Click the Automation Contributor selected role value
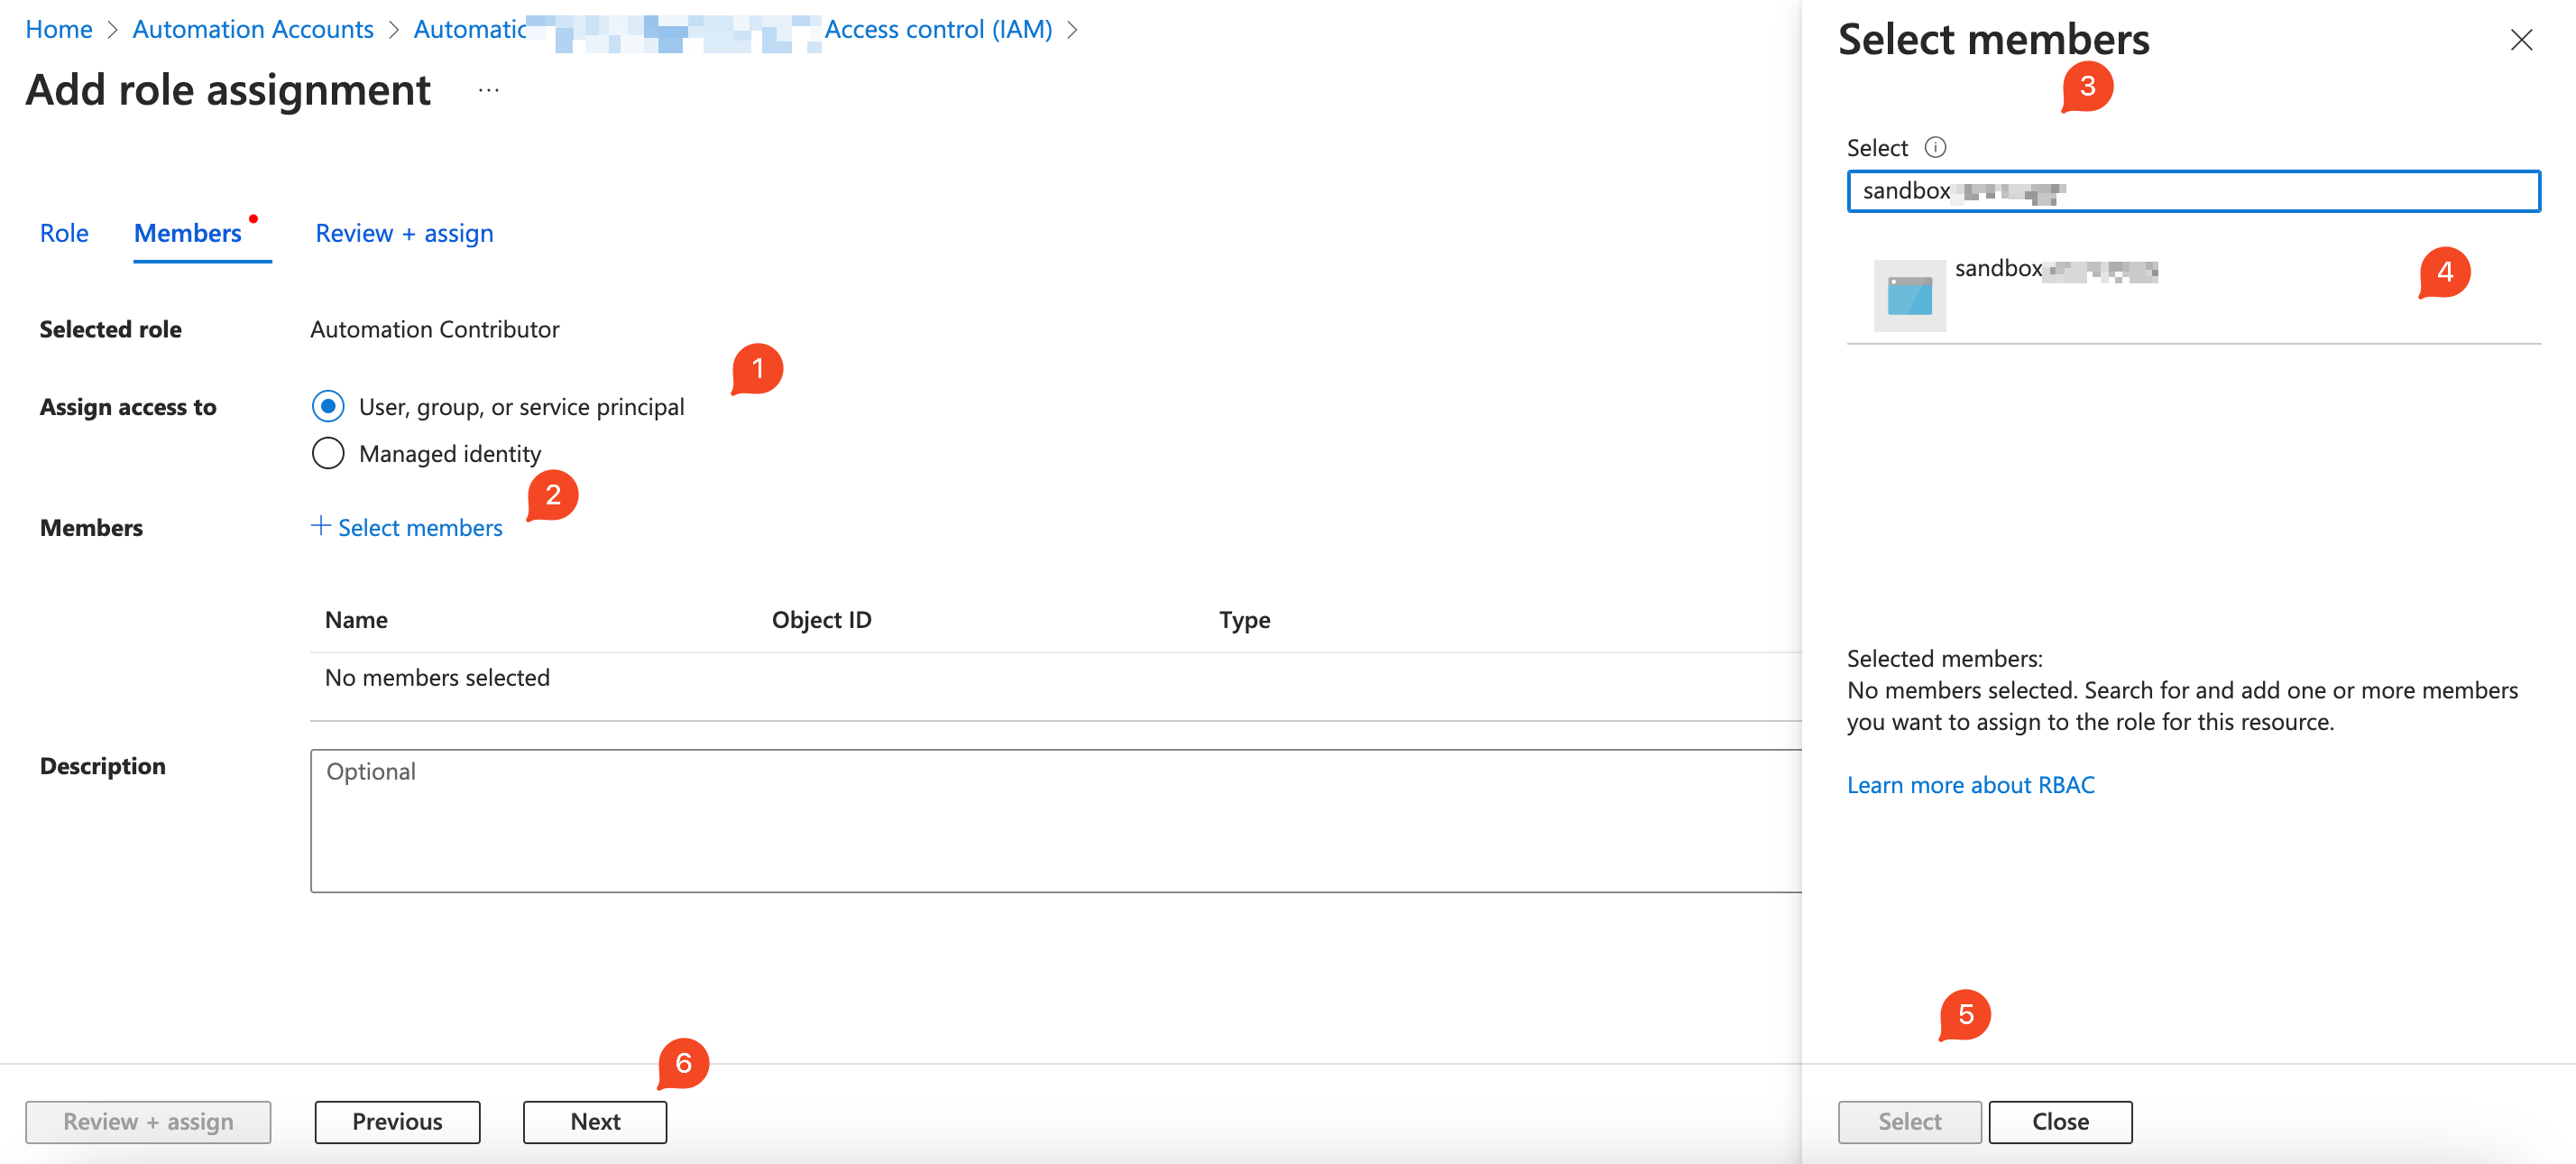The width and height of the screenshot is (2576, 1164). coord(434,329)
